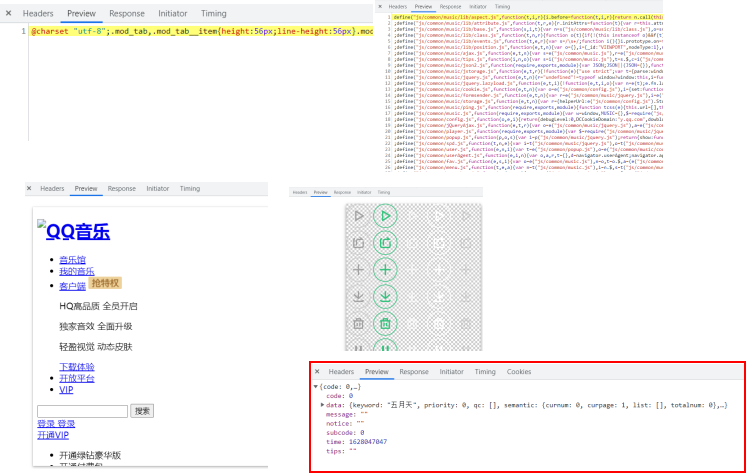Open Headers tab in the QQ音乐 preview panel
This screenshot has width=746, height=473.
(x=52, y=188)
